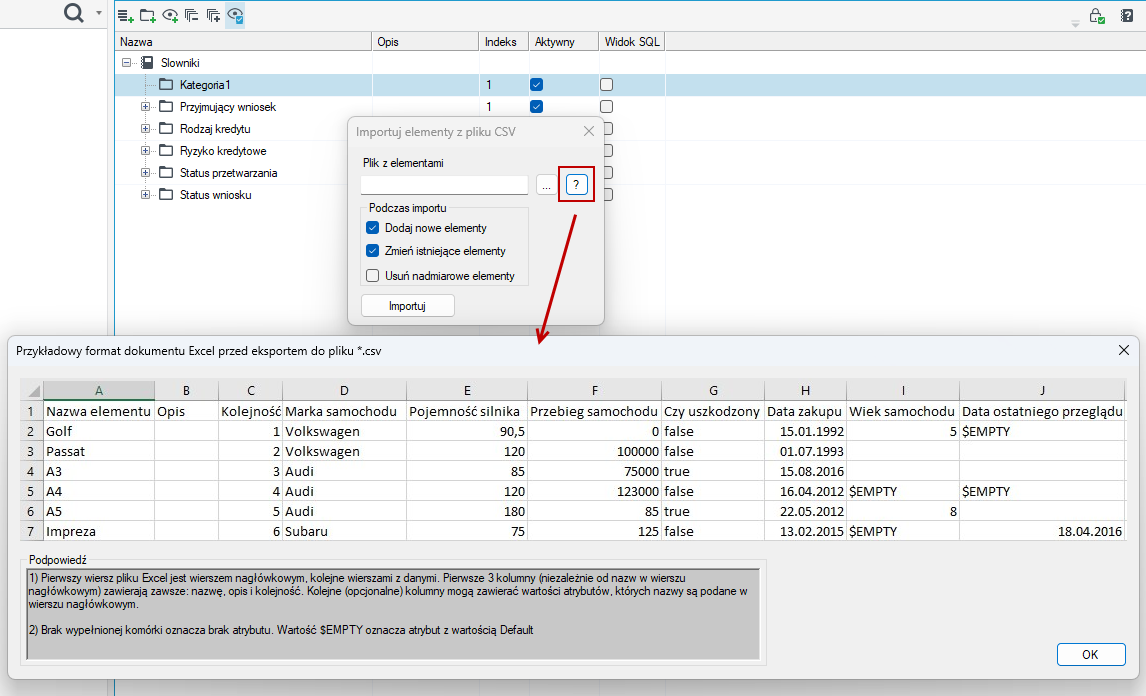Click the add list element icon
1146x696 pixels.
[126, 15]
